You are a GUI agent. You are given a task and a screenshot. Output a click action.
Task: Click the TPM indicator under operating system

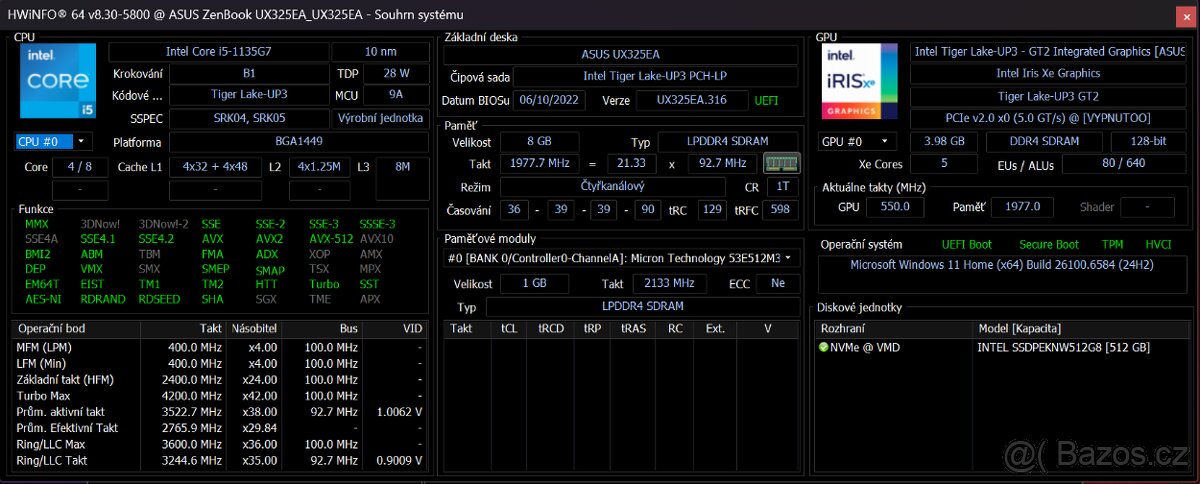point(1112,244)
